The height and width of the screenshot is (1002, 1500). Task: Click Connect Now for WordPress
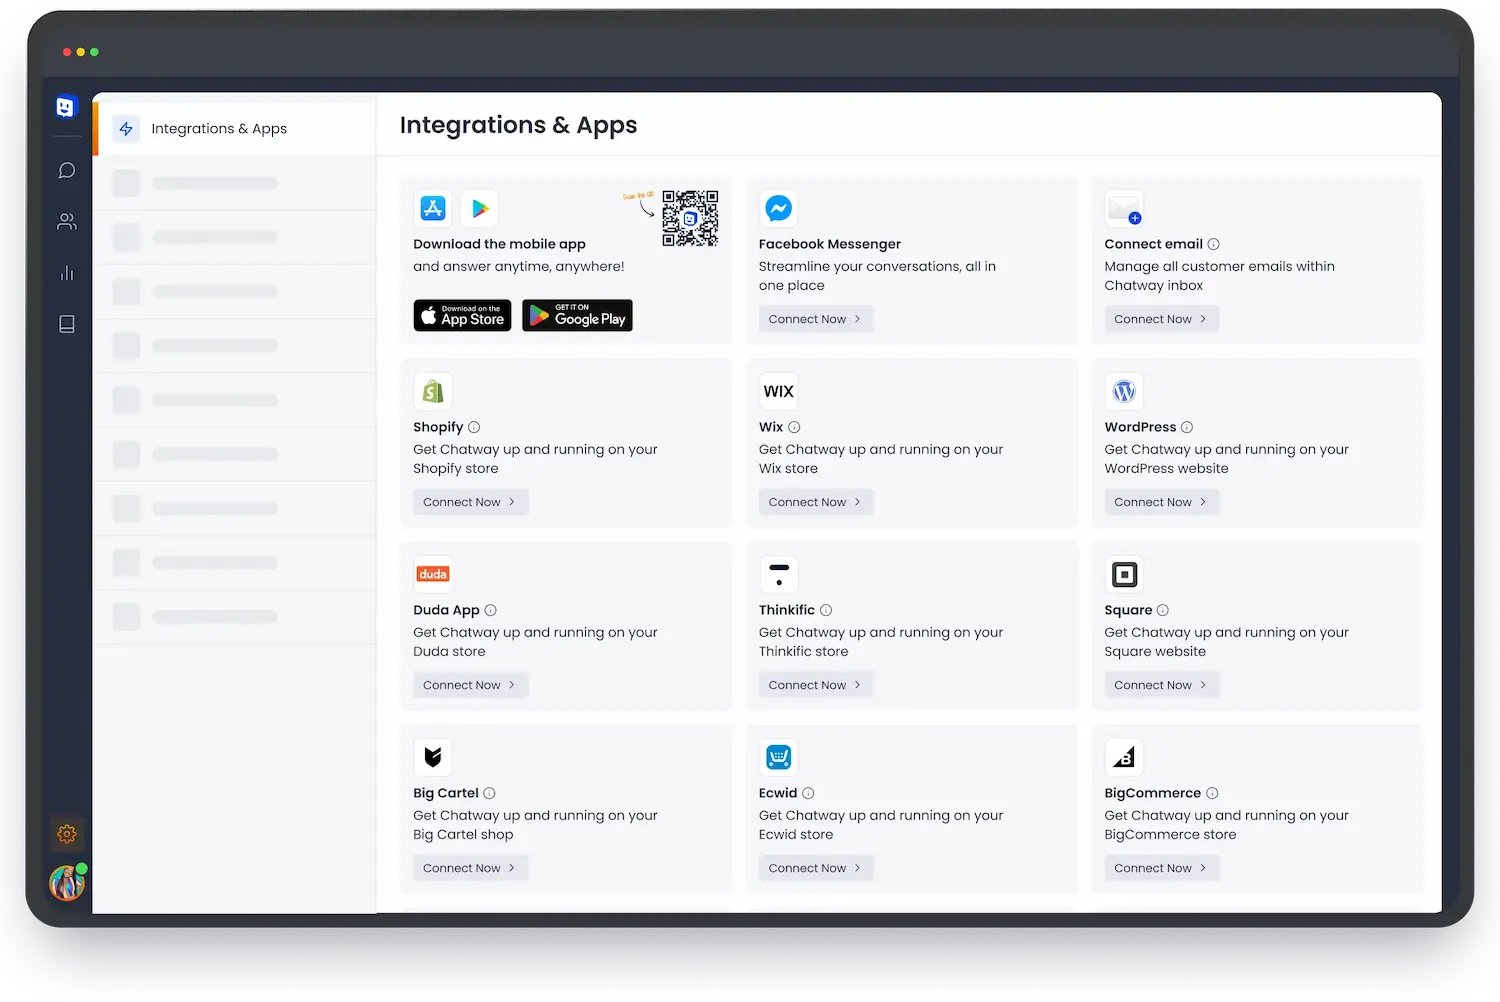[1162, 502]
